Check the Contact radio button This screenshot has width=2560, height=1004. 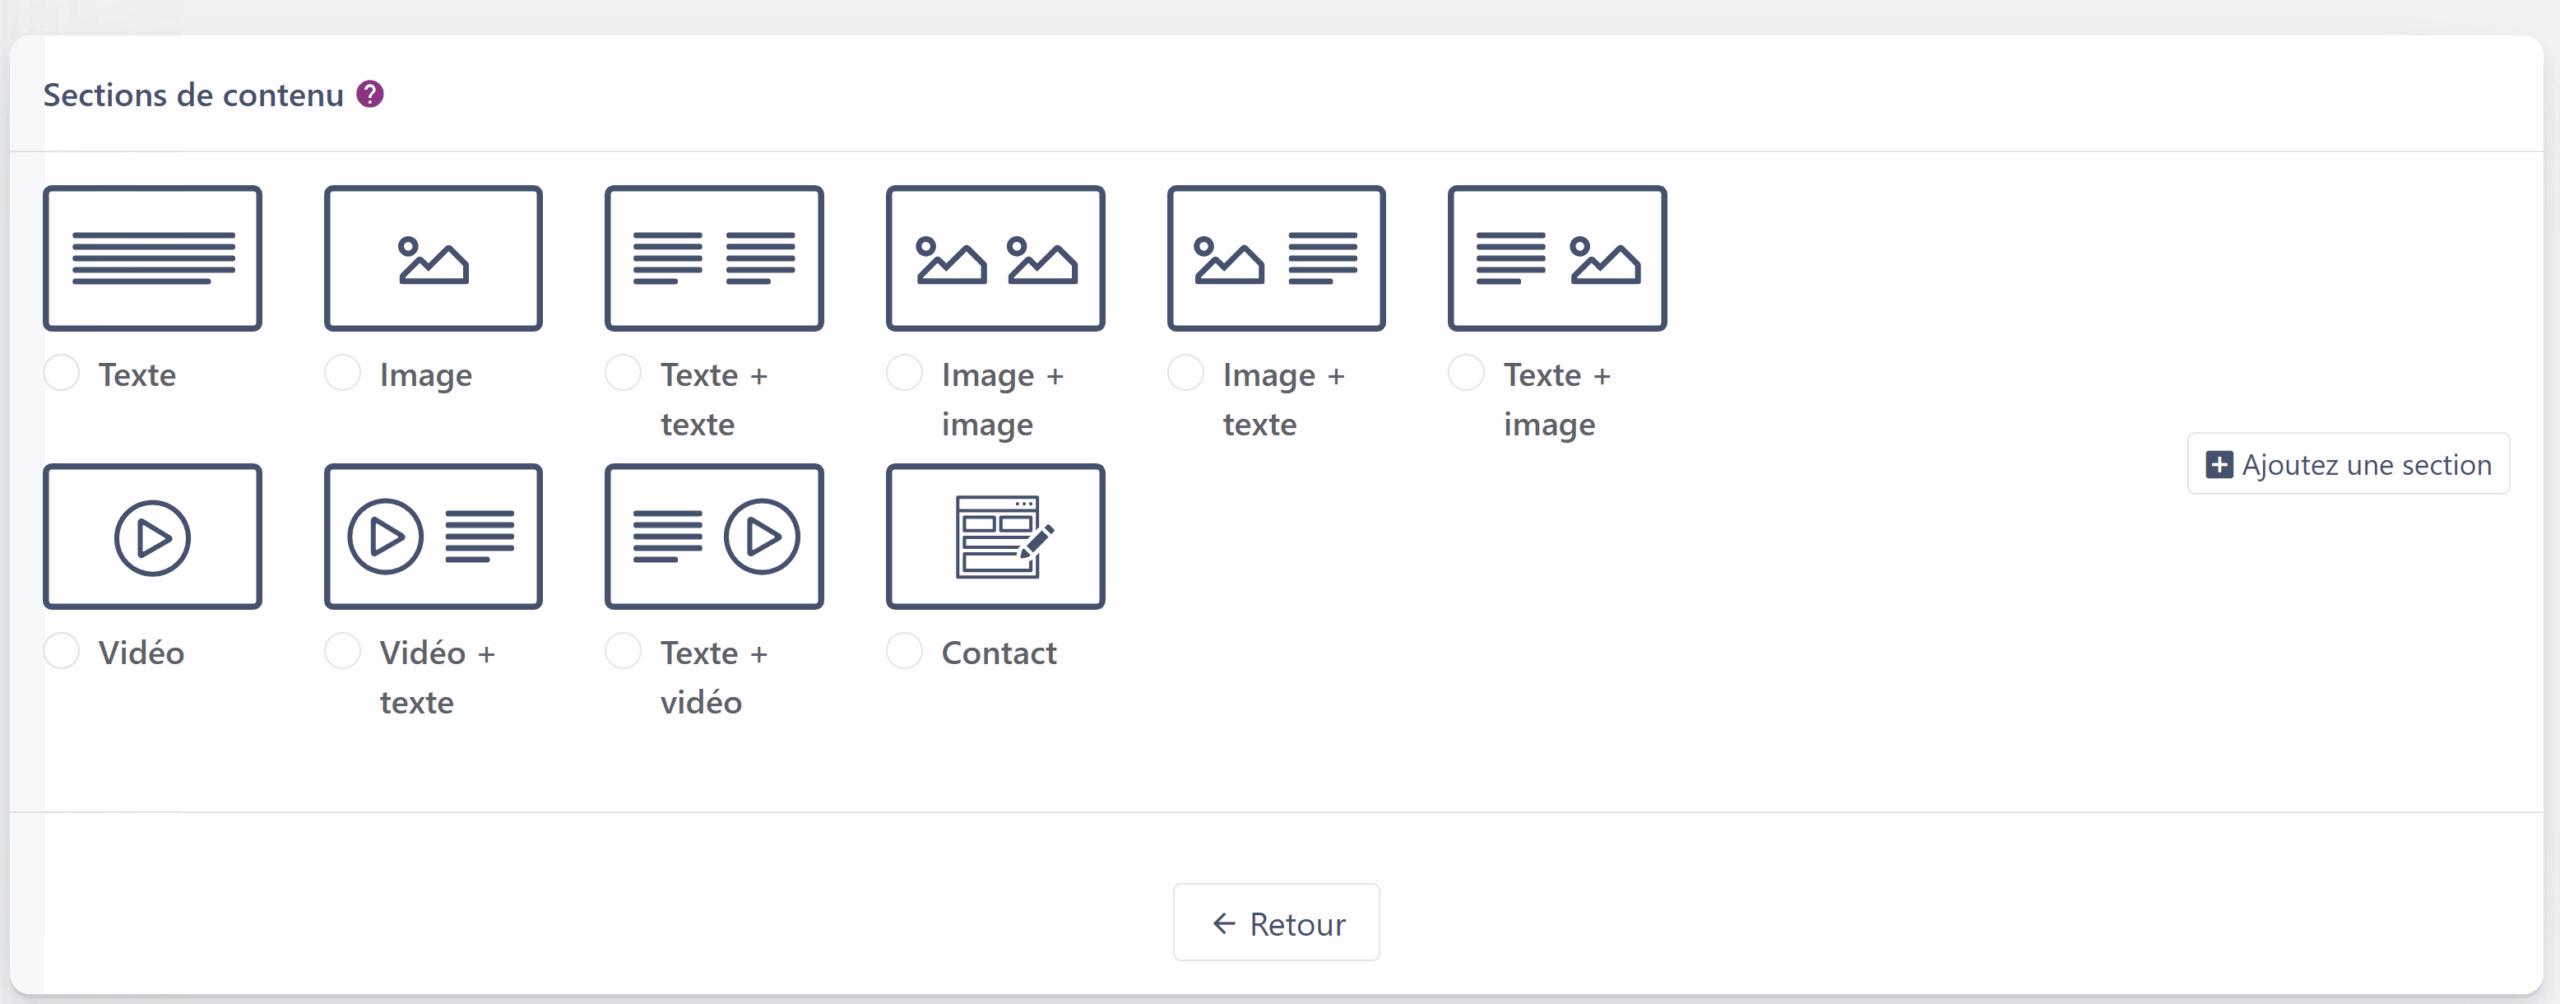coord(905,651)
